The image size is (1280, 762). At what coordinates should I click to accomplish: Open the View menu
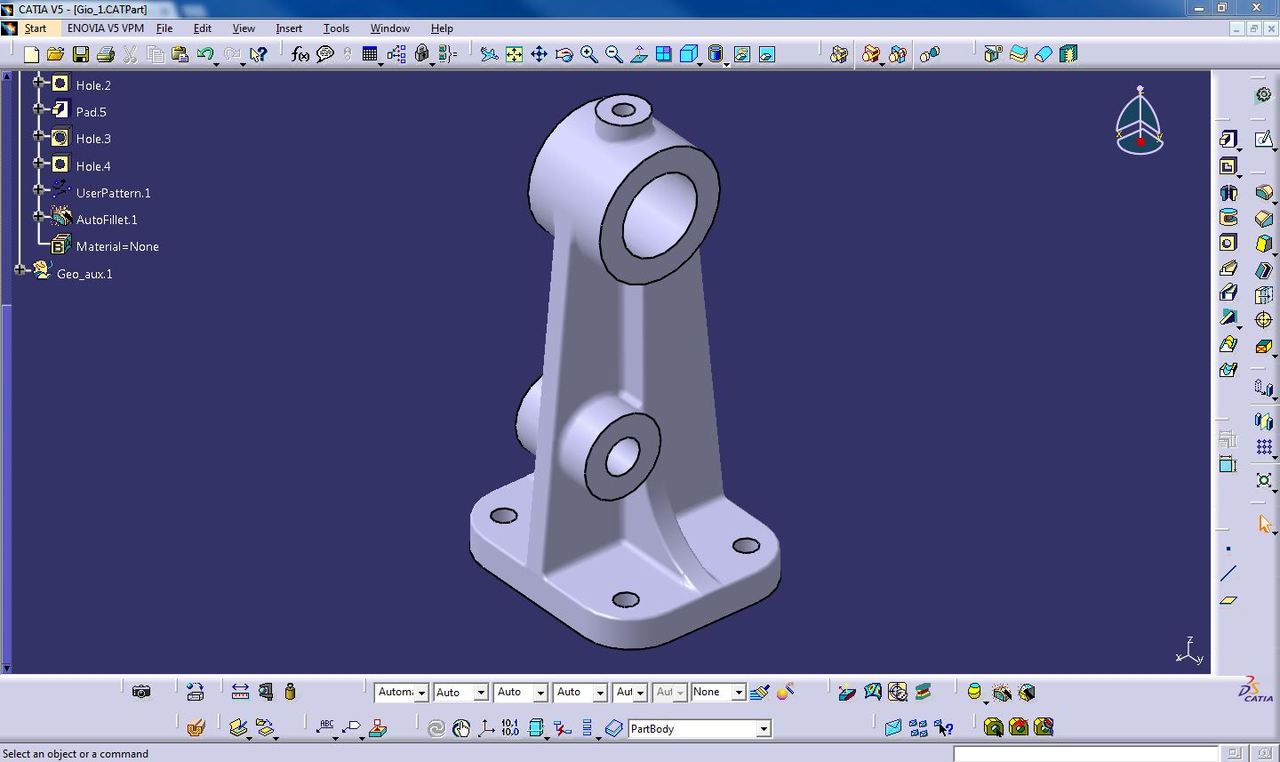tap(244, 28)
